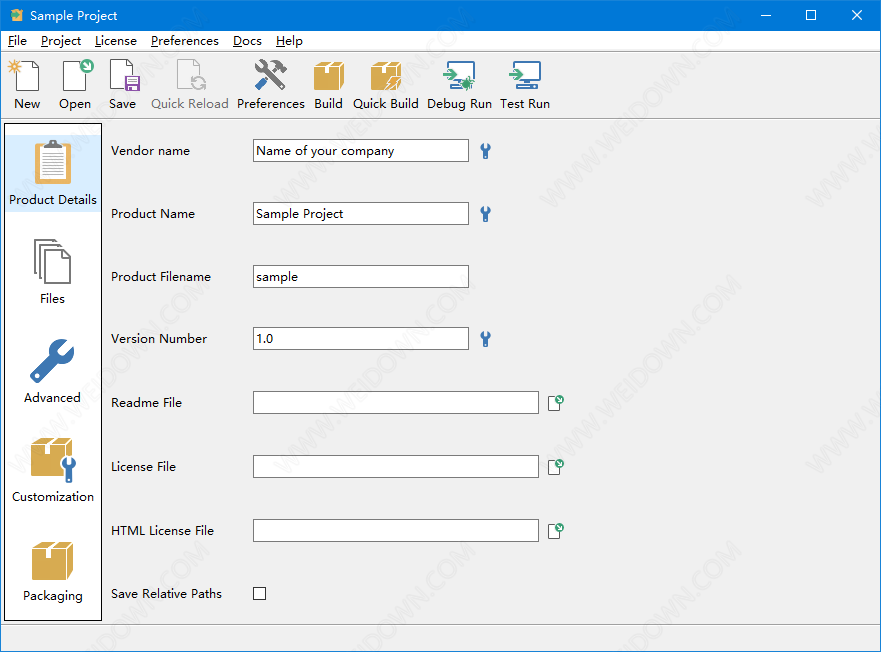Launch Test Run from toolbar
The image size is (881, 652).
(525, 84)
